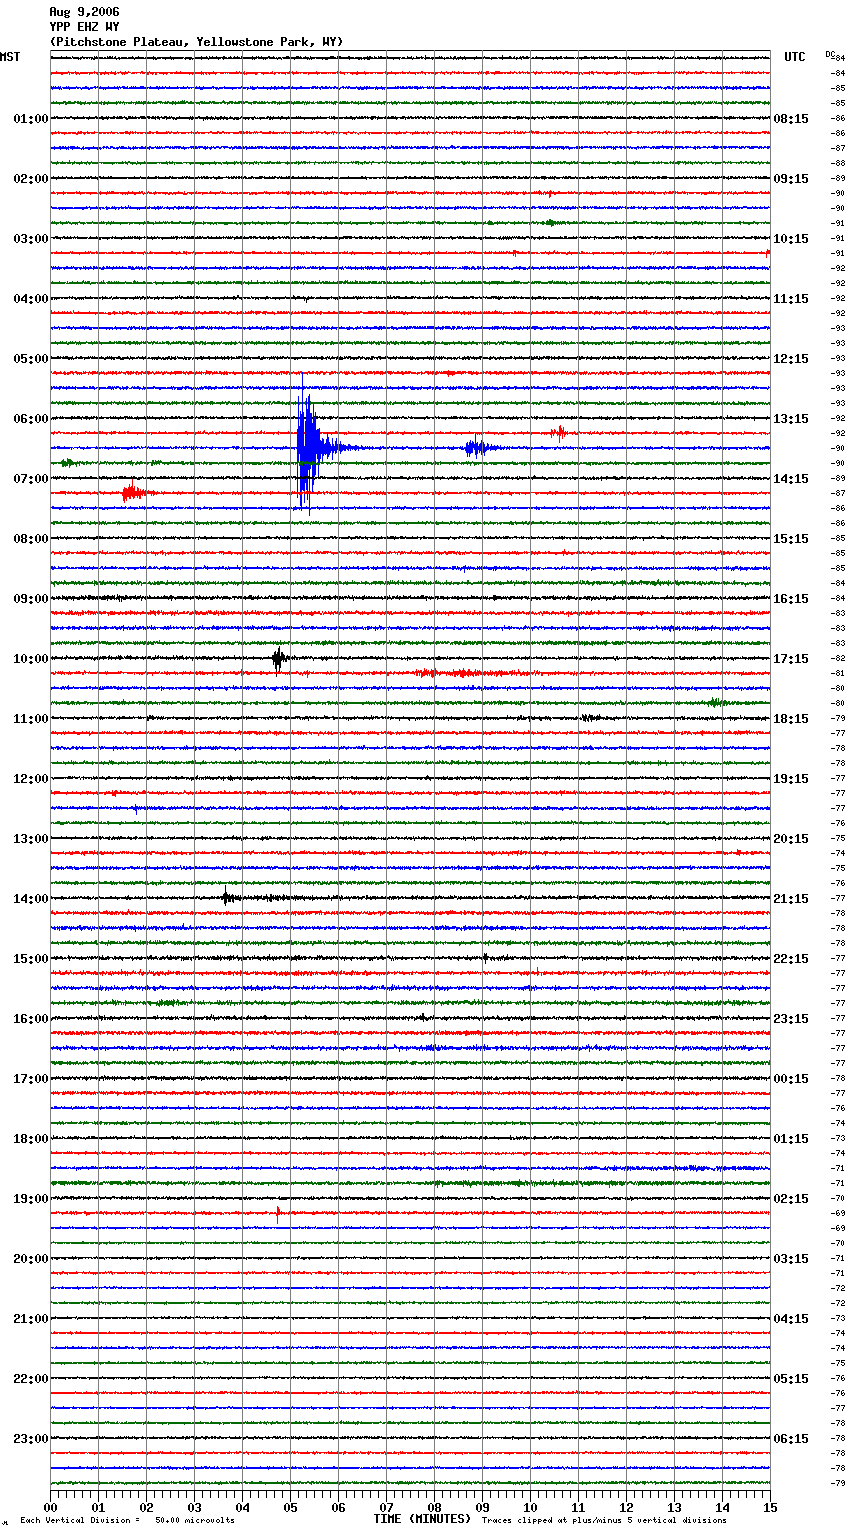The height and width of the screenshot is (1534, 850).
Task: Select the 09:00 MST time label
Action: click(x=31, y=599)
